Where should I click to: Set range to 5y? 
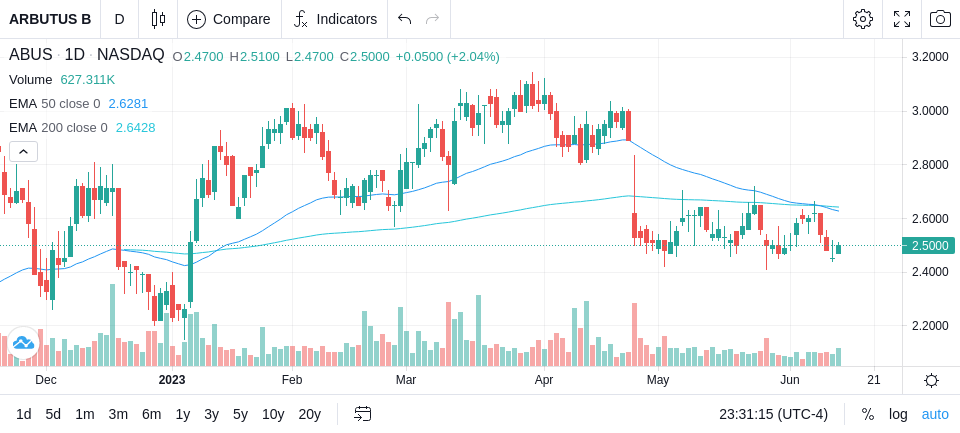(240, 414)
